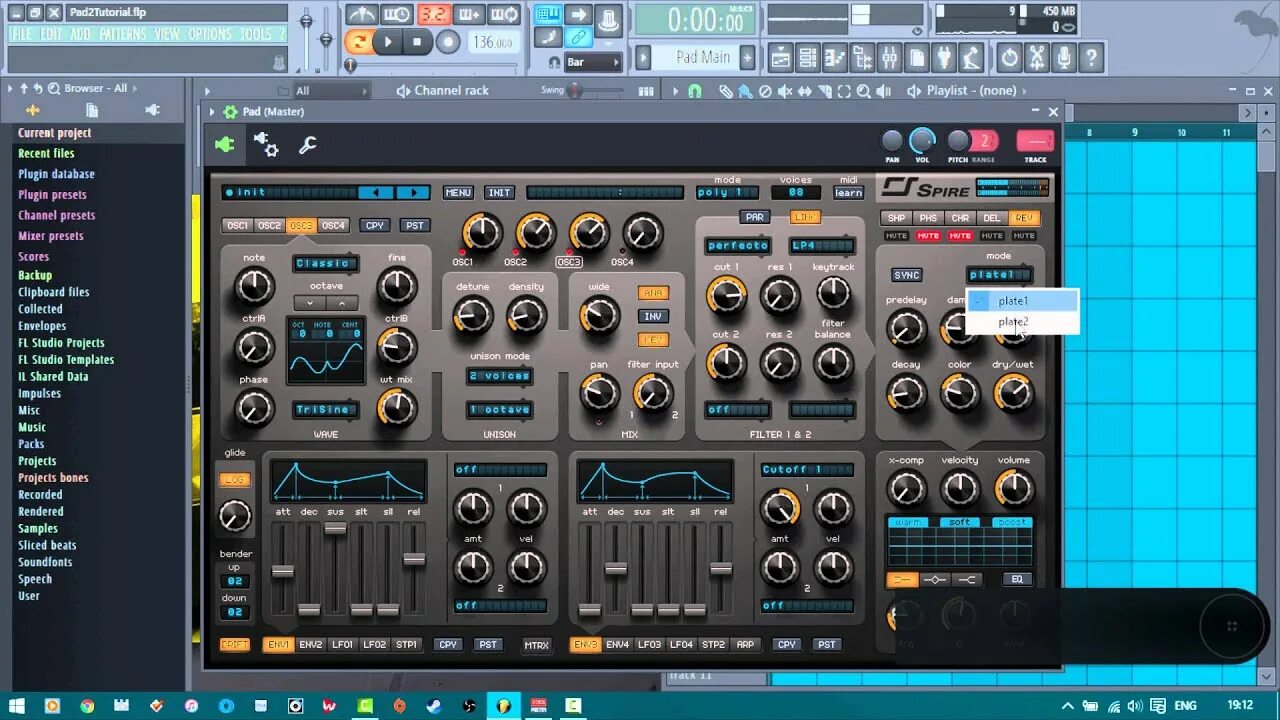The image size is (1280, 720).
Task: Toggle mute under the SHP effect tab
Action: coord(896,236)
